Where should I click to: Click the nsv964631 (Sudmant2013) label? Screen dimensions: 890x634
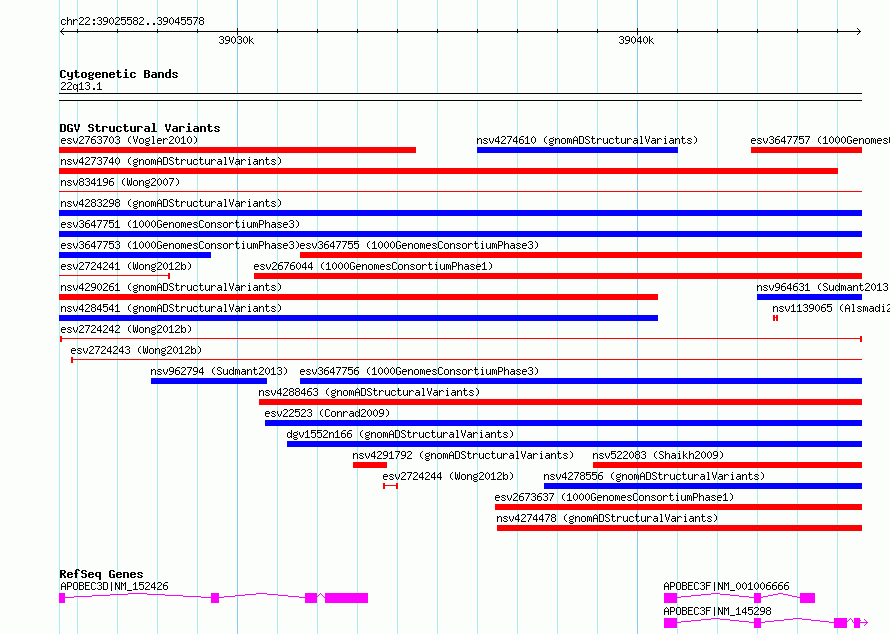[822, 287]
